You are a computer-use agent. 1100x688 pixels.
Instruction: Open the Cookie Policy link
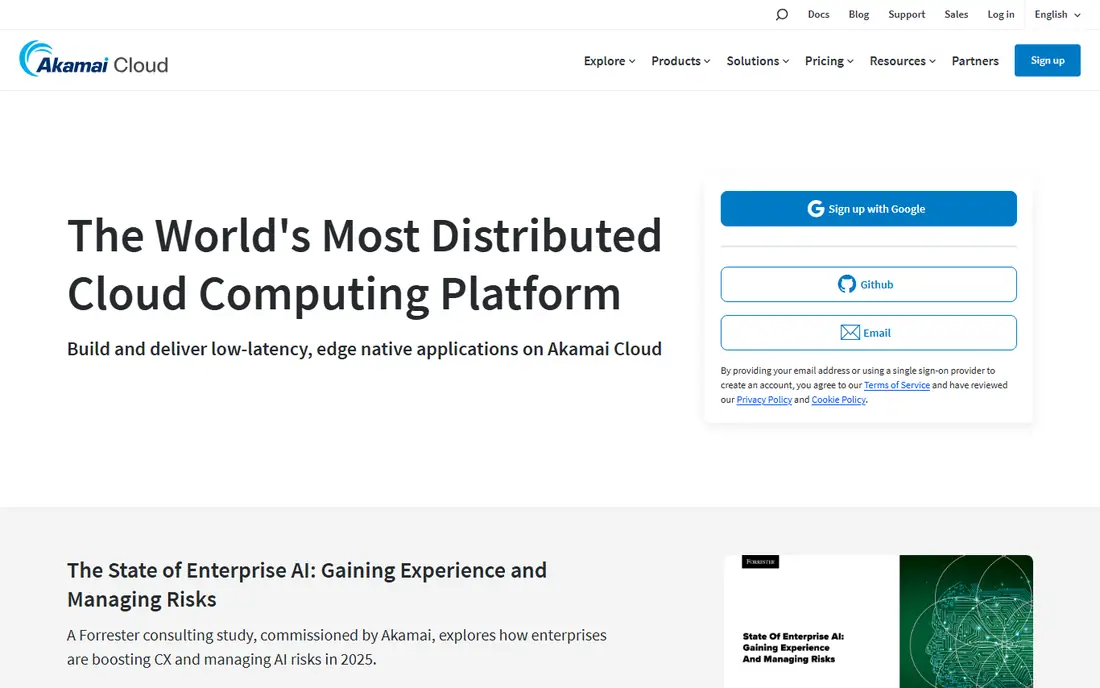click(x=838, y=400)
